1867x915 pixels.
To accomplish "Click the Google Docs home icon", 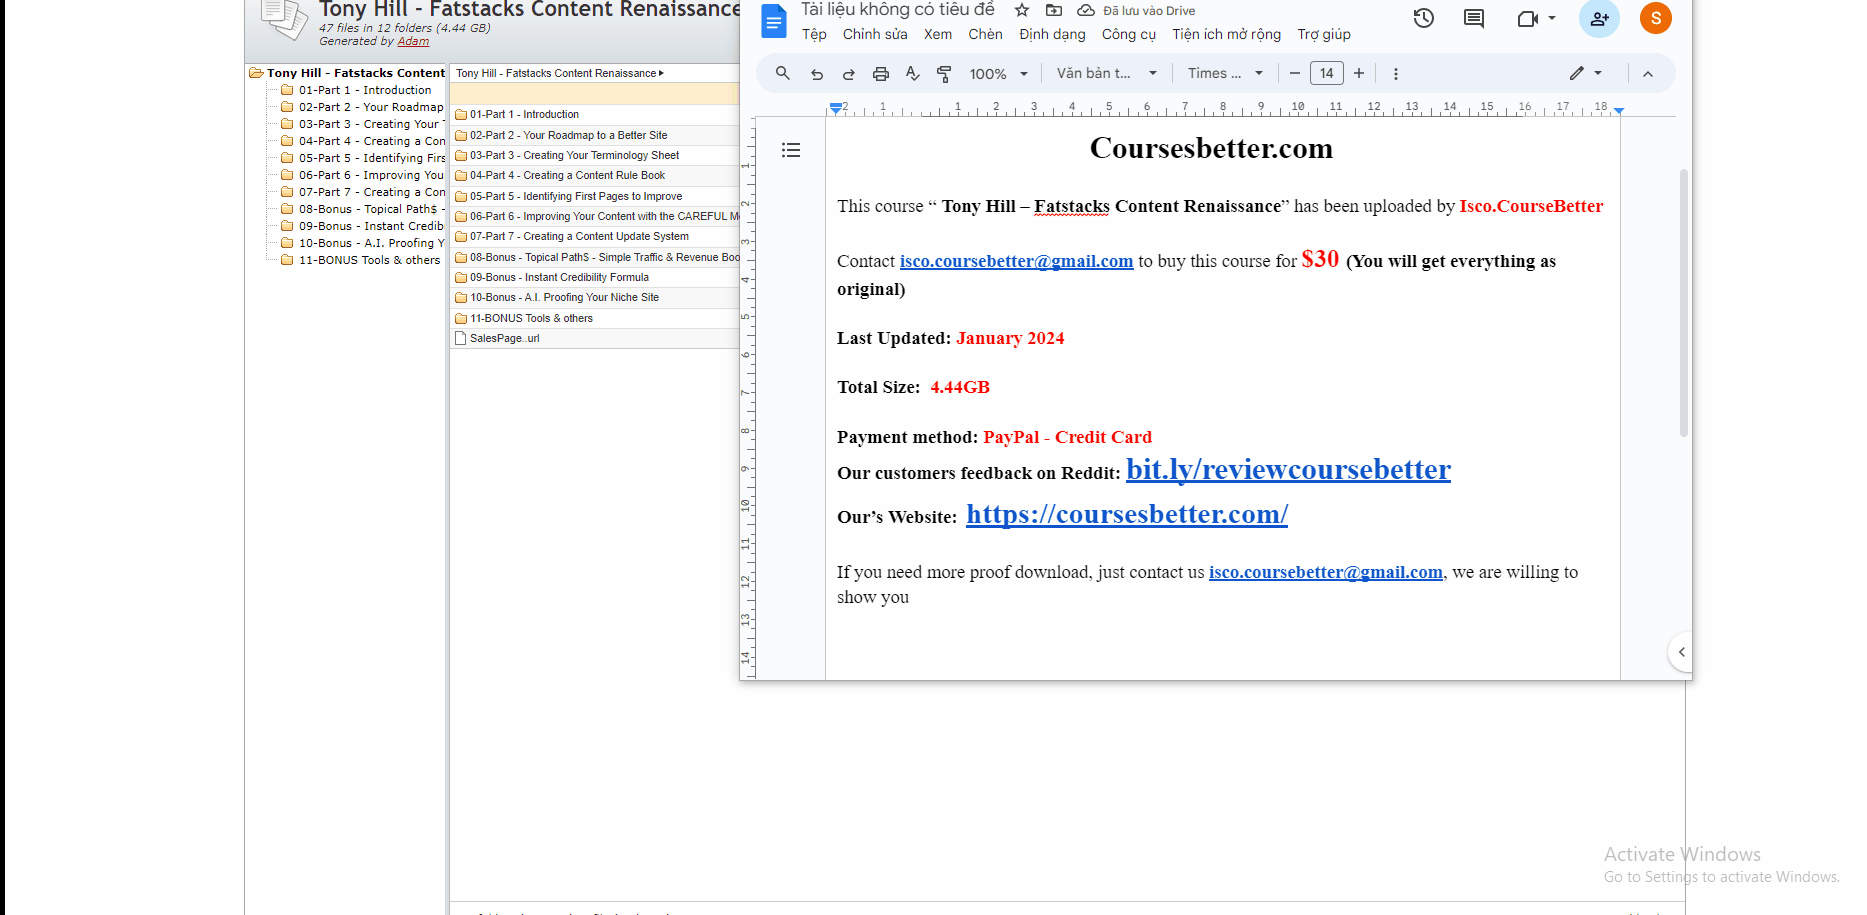I will [x=774, y=20].
